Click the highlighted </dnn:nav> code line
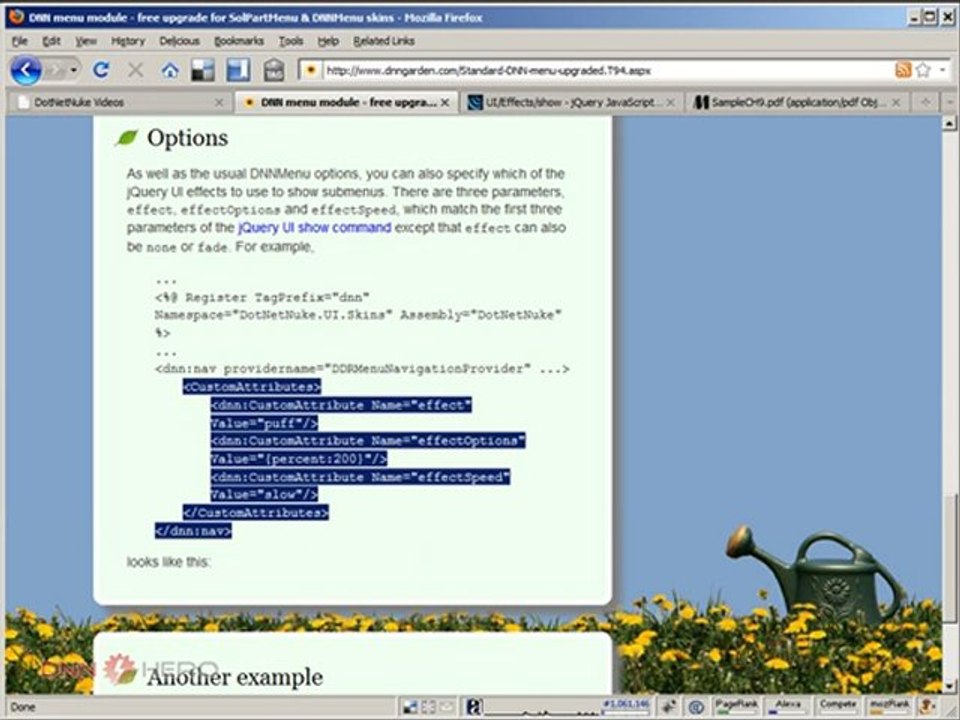Viewport: 960px width, 720px height. tap(193, 531)
